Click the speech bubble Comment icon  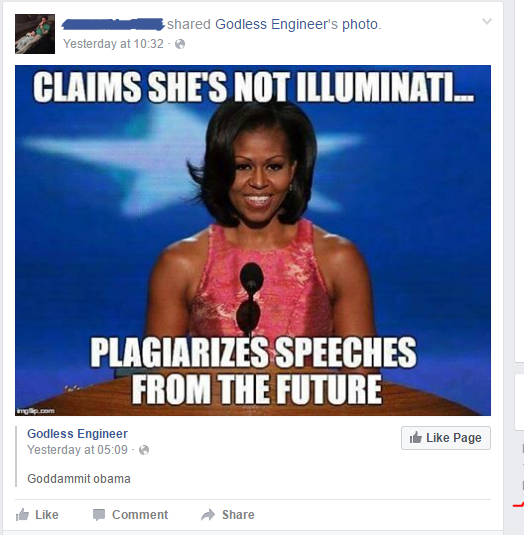point(99,515)
